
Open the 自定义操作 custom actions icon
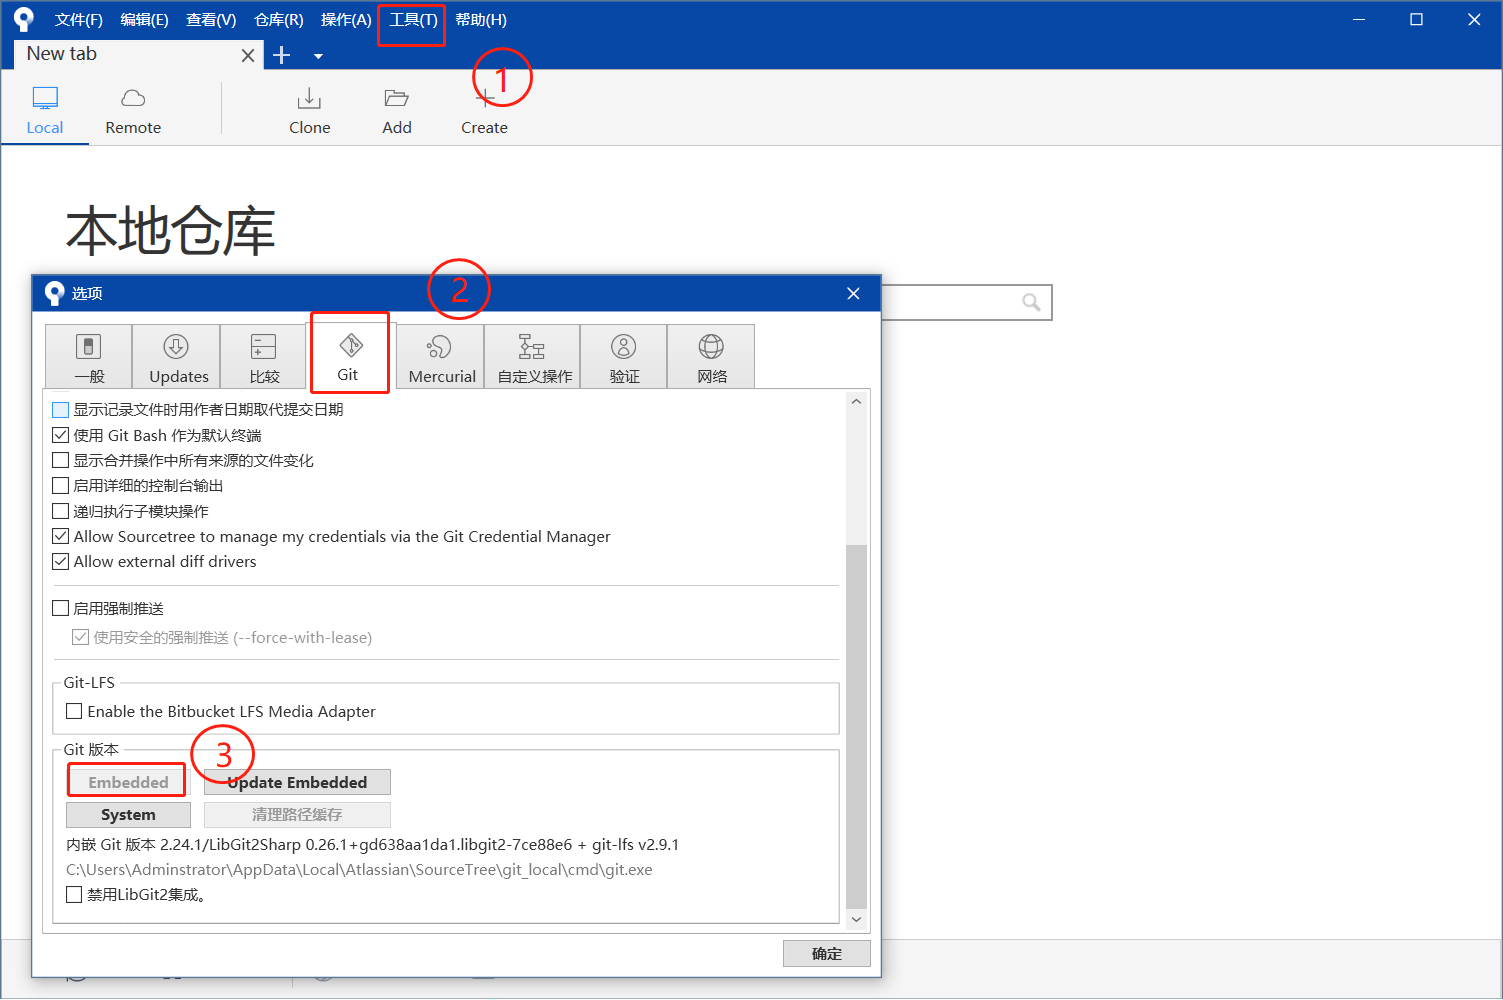pyautogui.click(x=531, y=355)
